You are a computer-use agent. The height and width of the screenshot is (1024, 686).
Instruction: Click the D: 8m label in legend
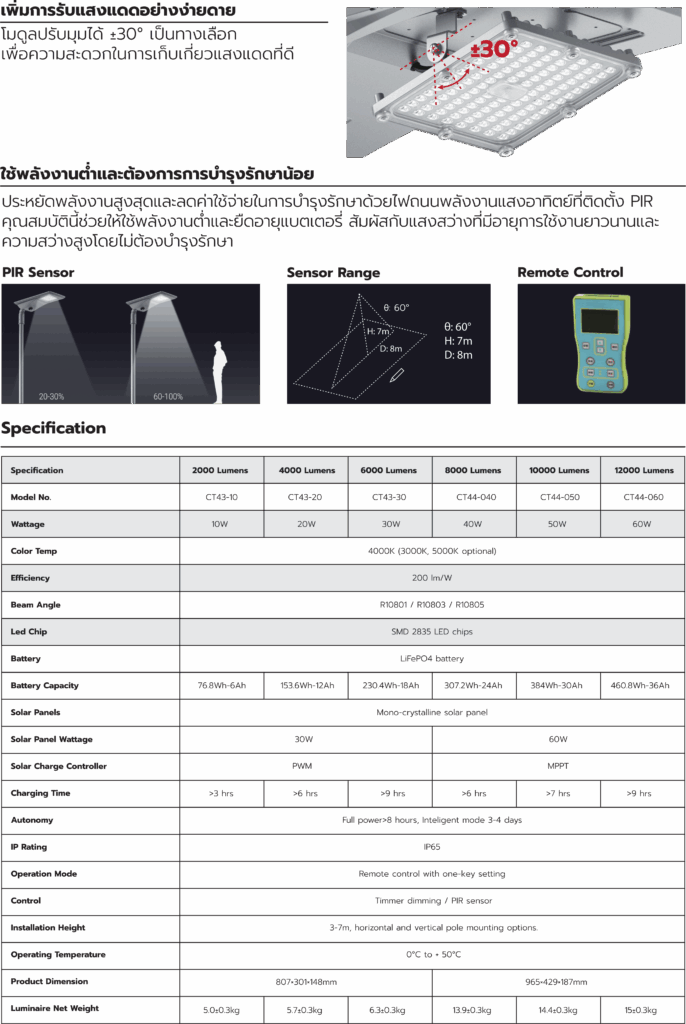click(x=458, y=355)
